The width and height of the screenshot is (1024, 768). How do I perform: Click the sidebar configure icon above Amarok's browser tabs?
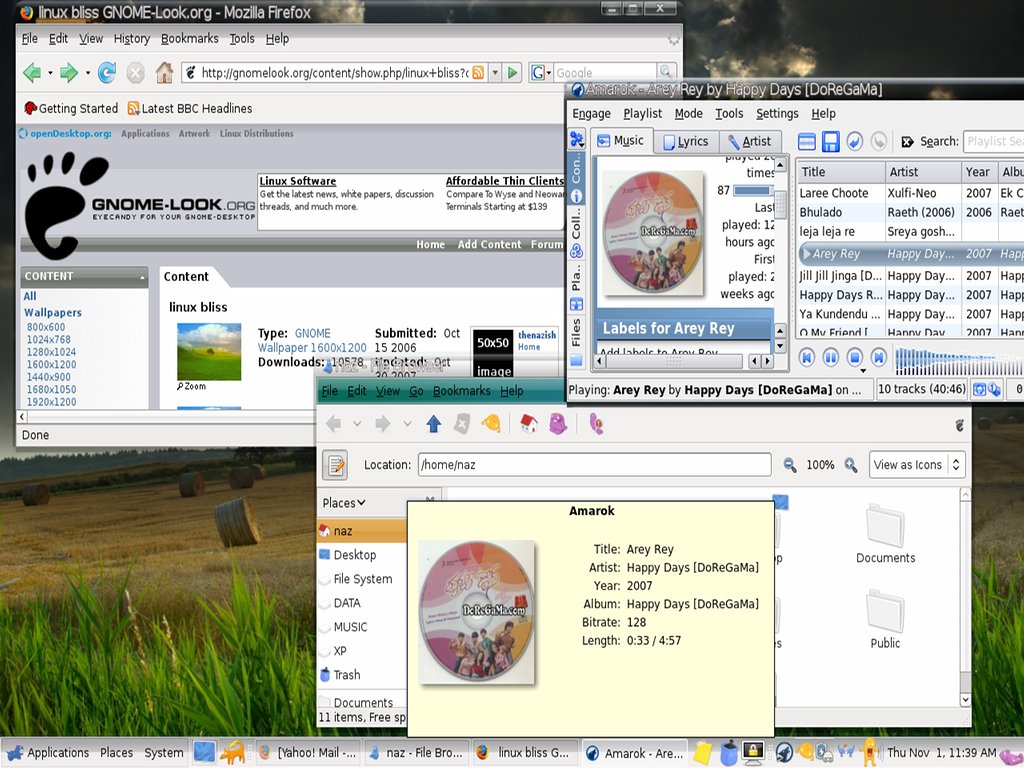[x=576, y=139]
